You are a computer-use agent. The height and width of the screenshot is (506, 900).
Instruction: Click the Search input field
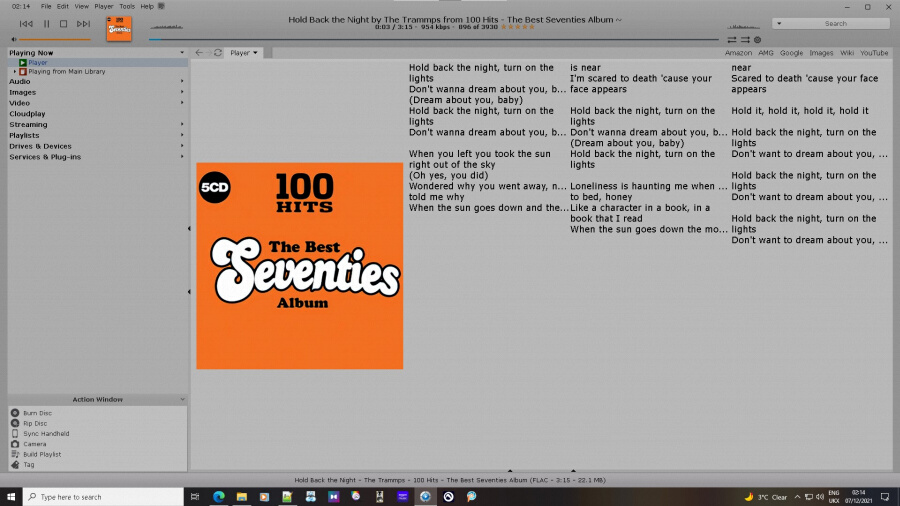tap(836, 24)
